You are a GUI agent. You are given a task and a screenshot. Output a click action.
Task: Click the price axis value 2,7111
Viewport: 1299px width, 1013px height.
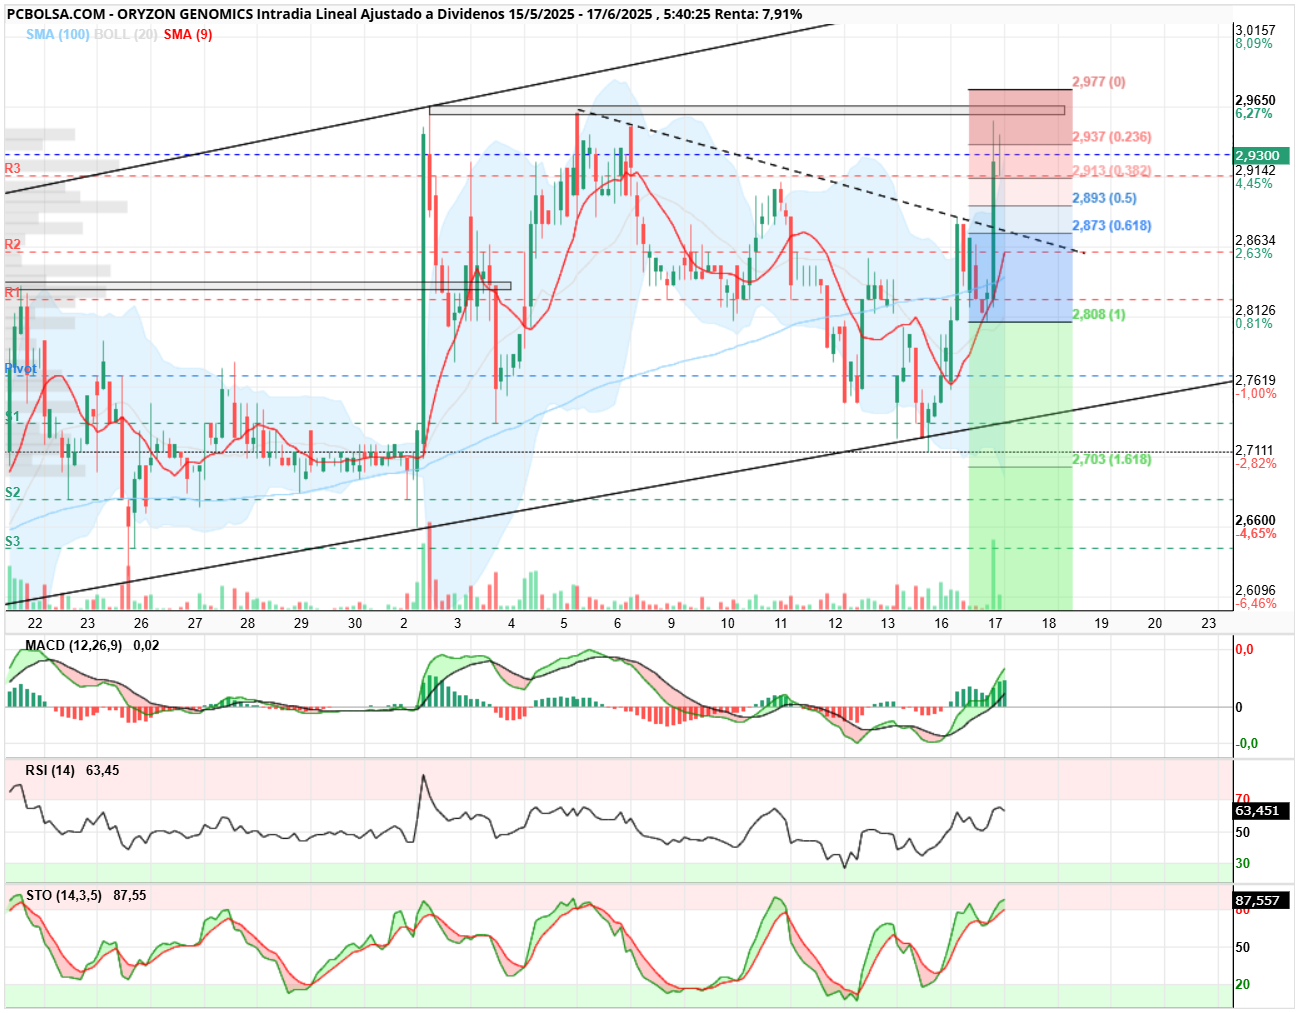point(1255,450)
